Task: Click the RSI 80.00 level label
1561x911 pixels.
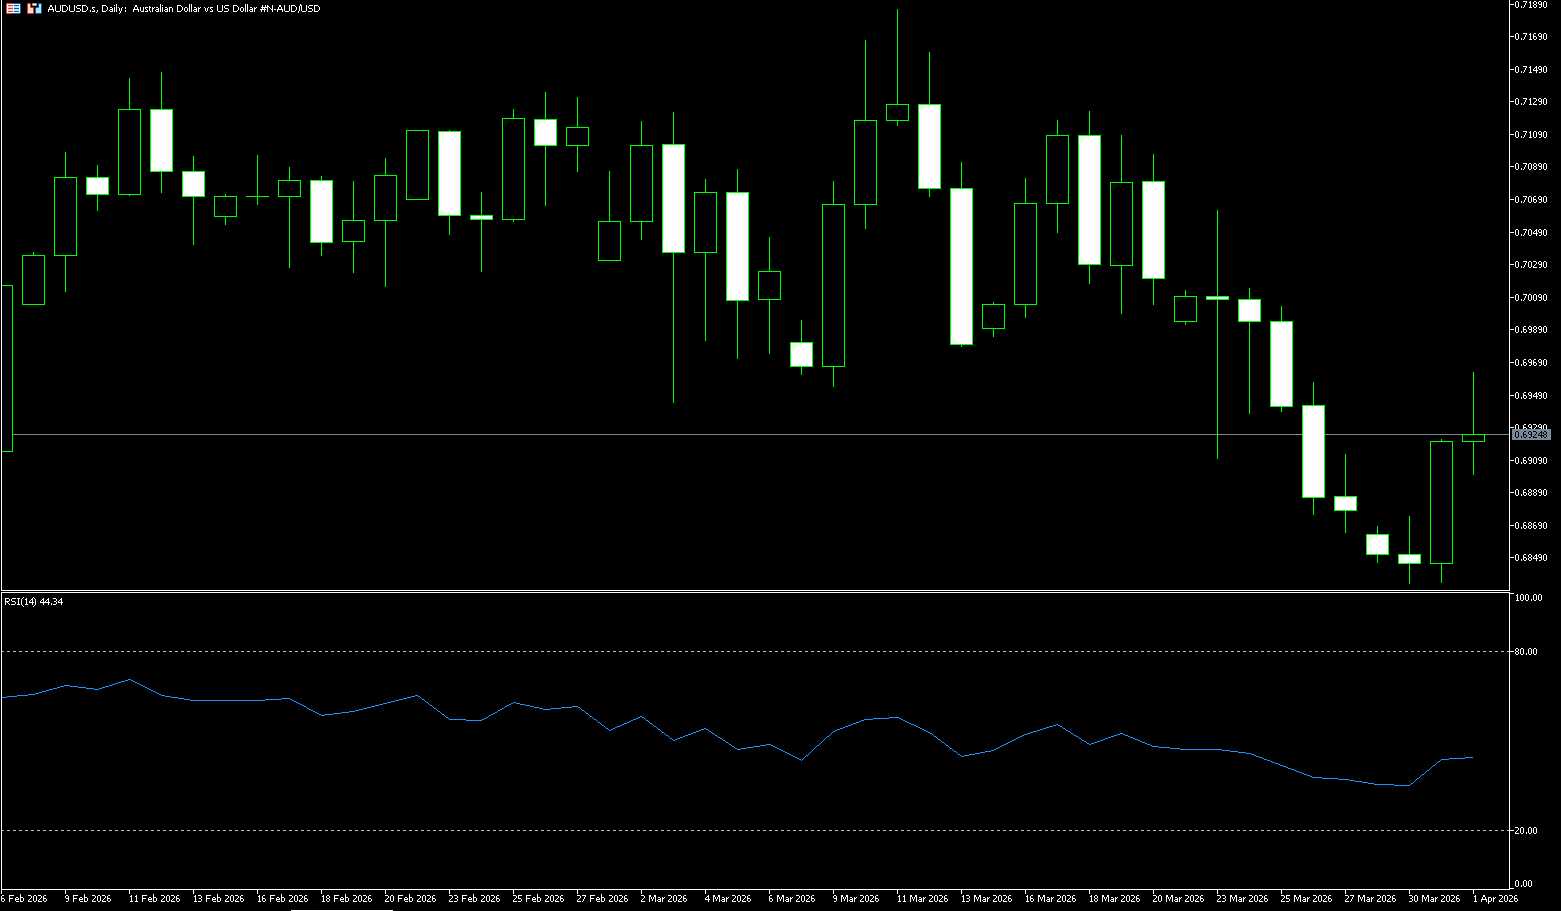Action: point(1527,652)
